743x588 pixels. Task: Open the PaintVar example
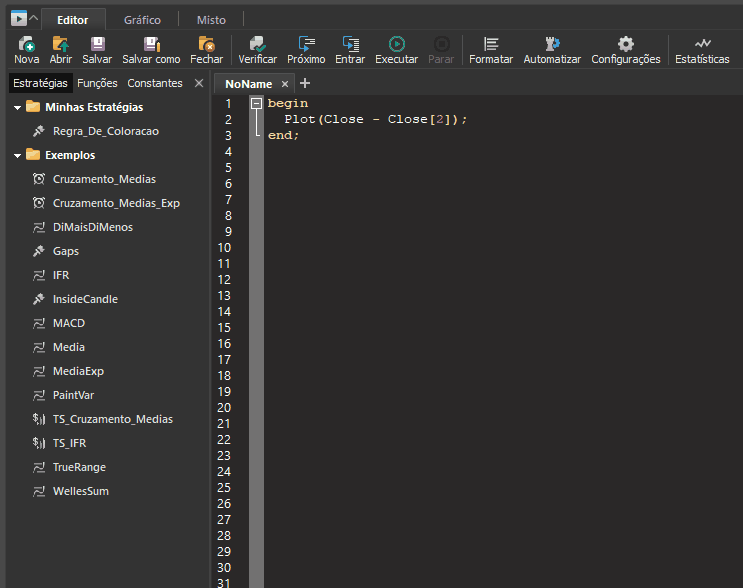73,395
